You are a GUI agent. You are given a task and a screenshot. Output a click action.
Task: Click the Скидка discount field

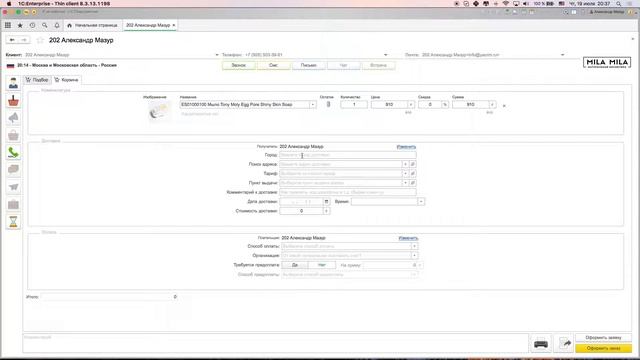pyautogui.click(x=430, y=105)
